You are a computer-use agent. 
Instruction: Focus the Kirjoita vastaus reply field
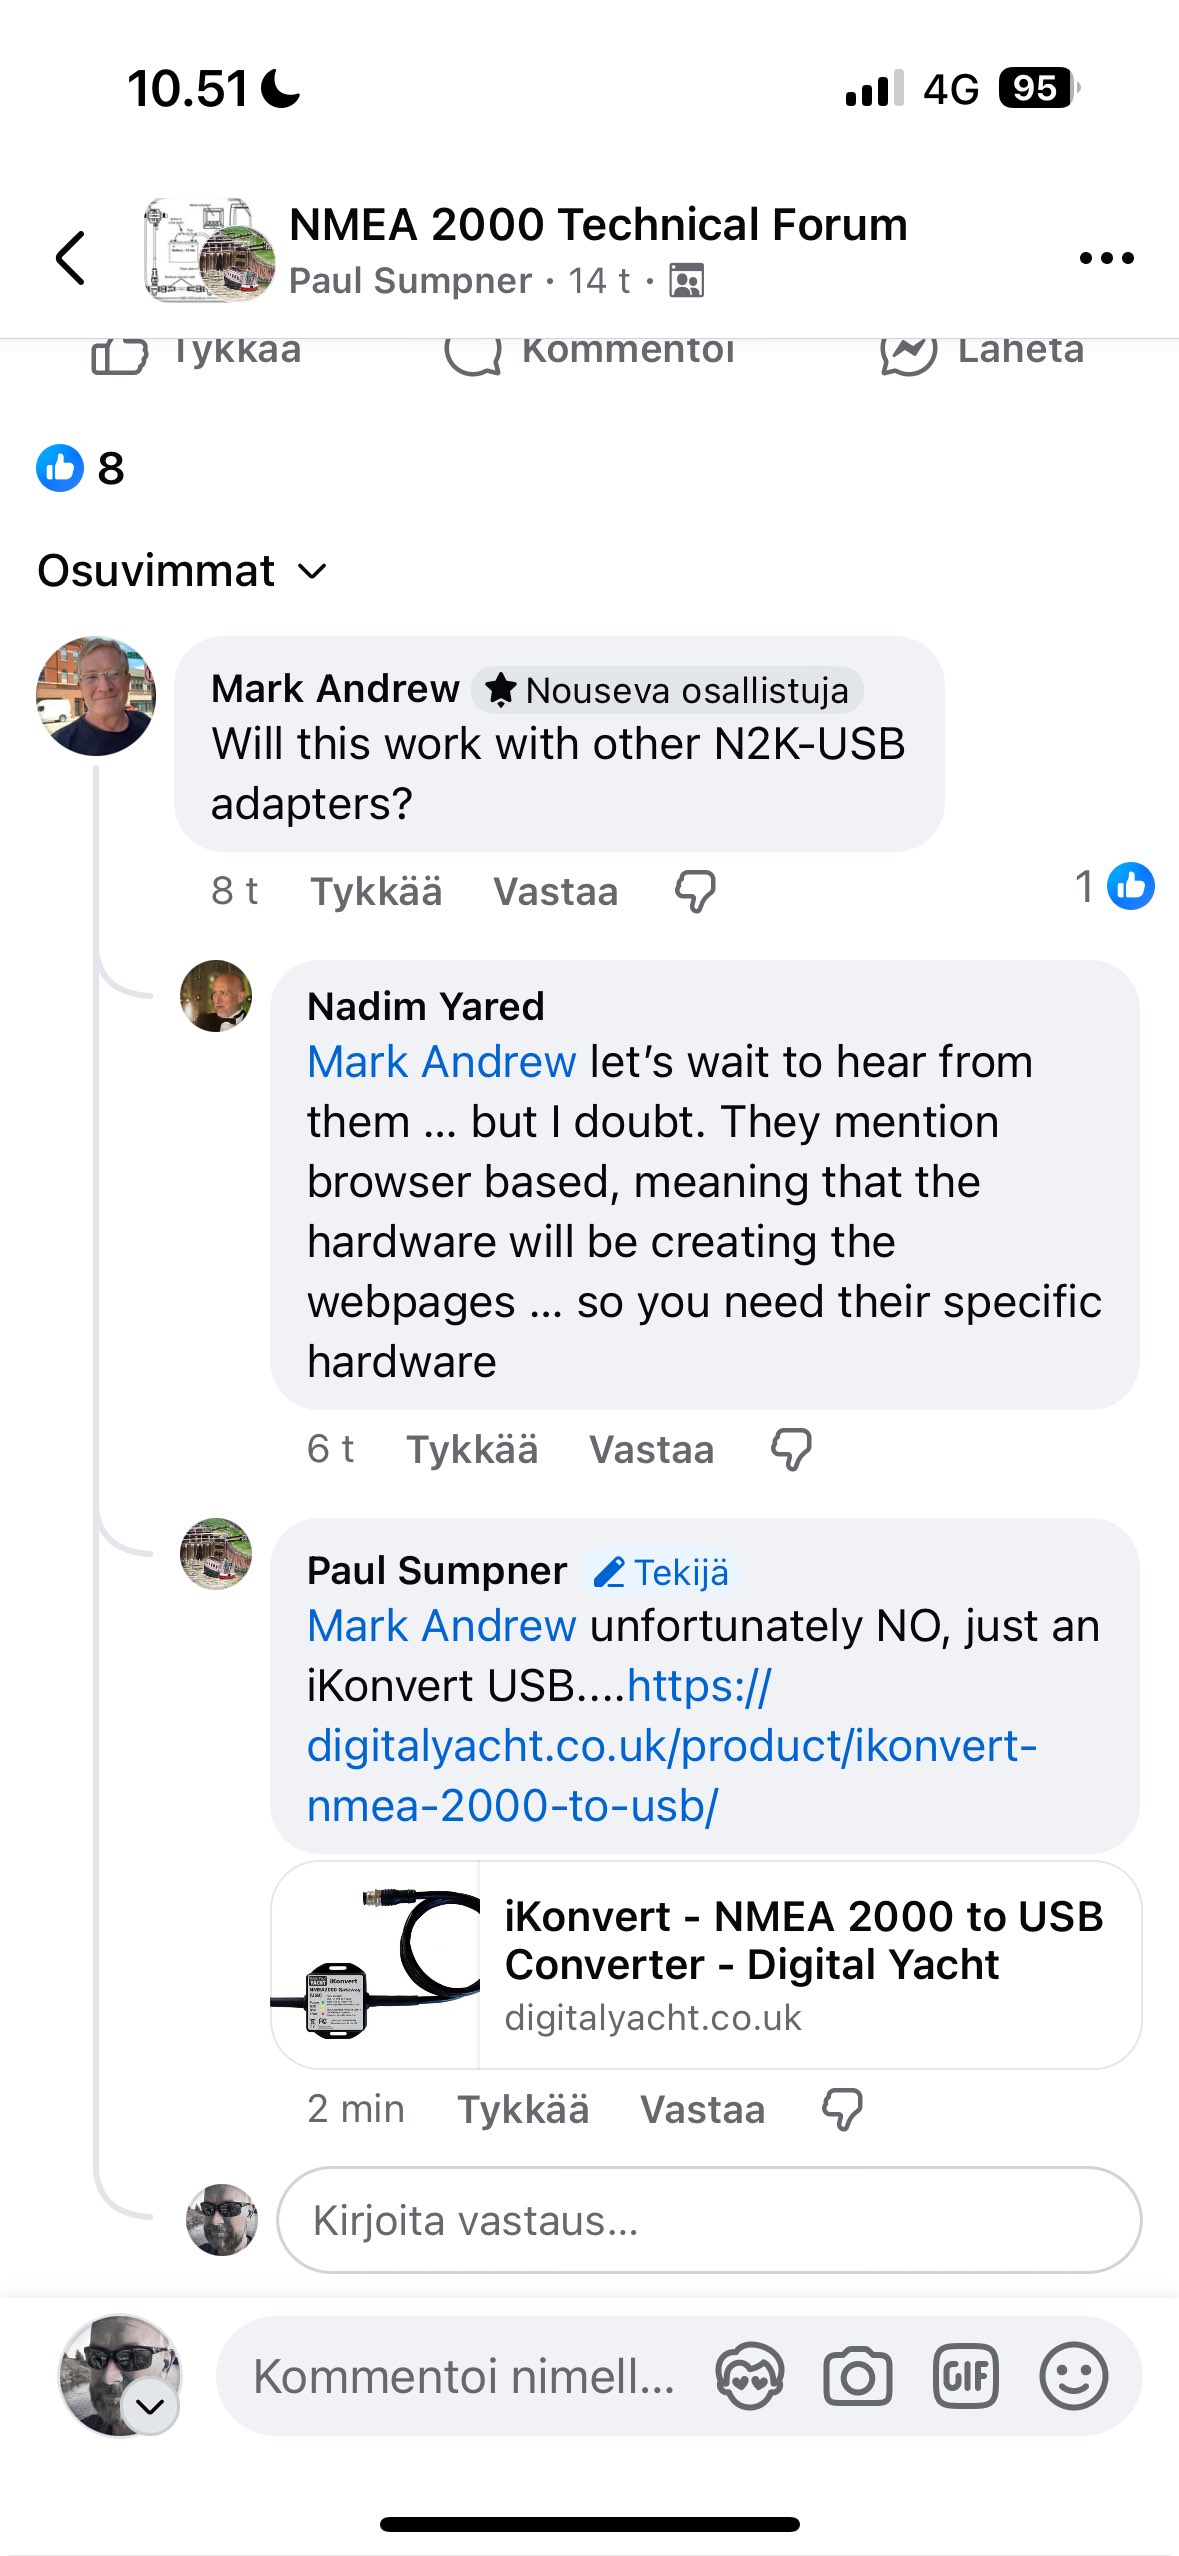click(x=708, y=2220)
